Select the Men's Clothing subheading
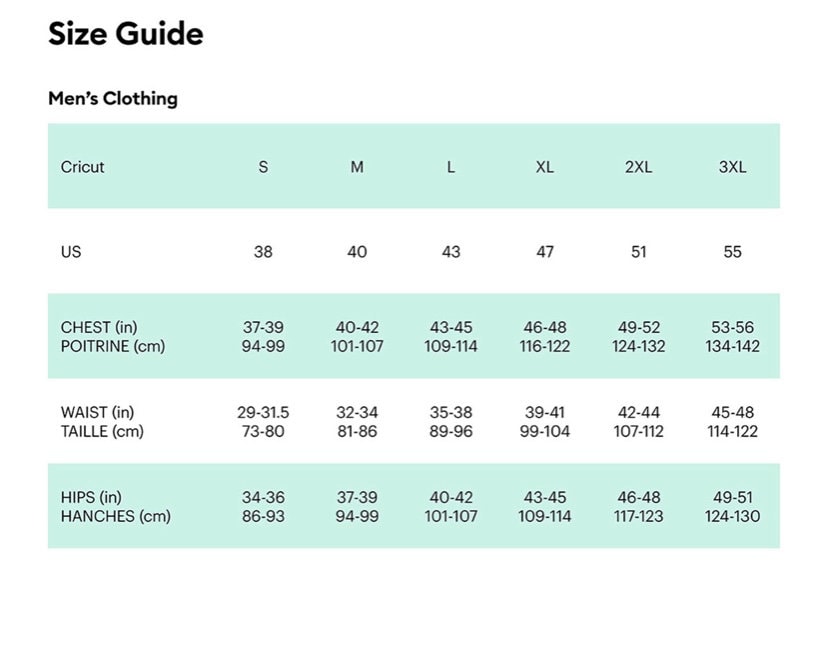 tap(112, 98)
